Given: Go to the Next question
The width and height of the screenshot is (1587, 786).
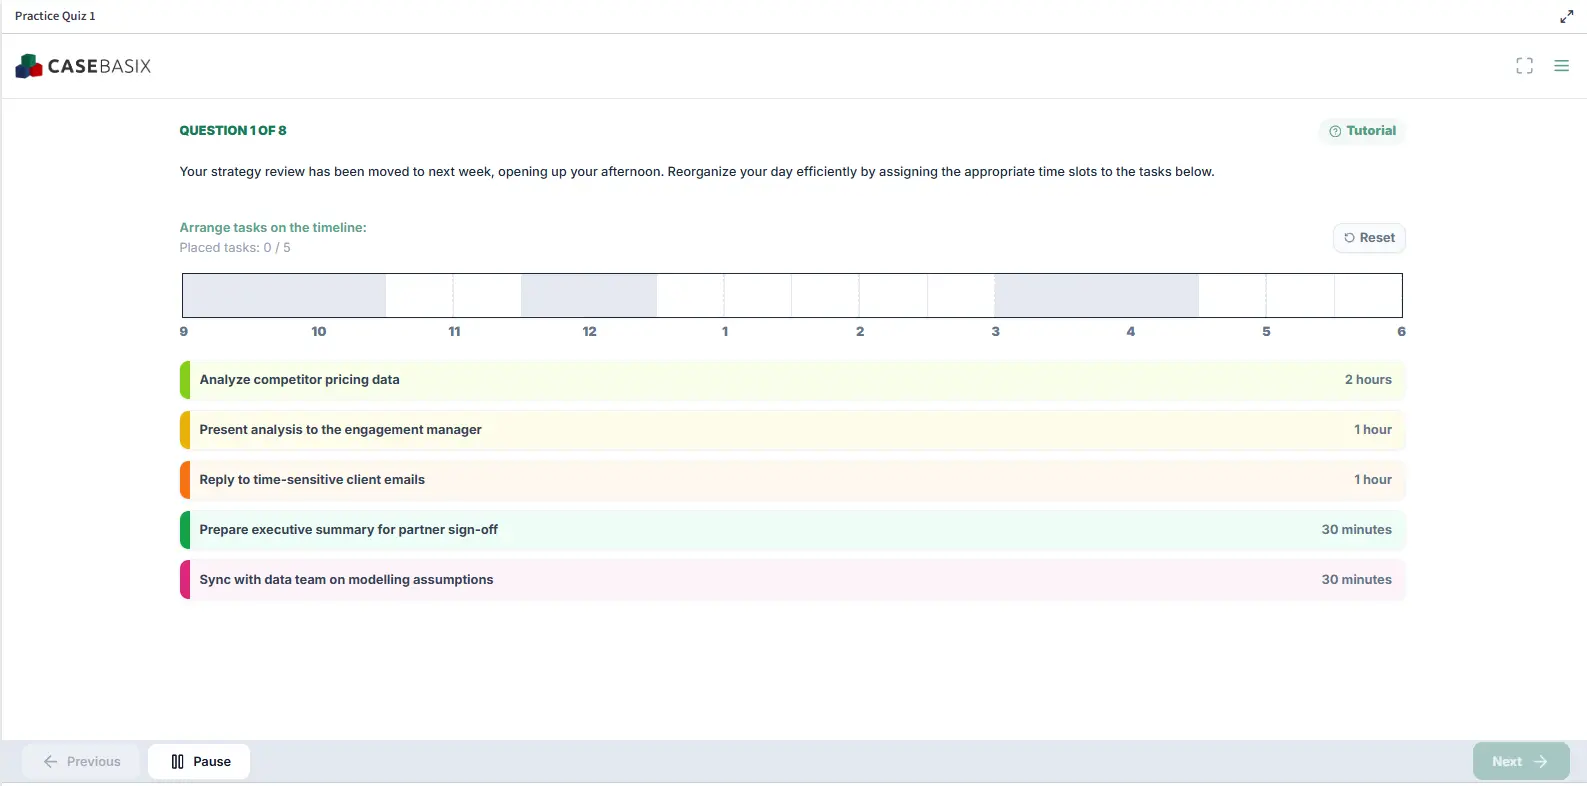Looking at the screenshot, I should pos(1521,761).
